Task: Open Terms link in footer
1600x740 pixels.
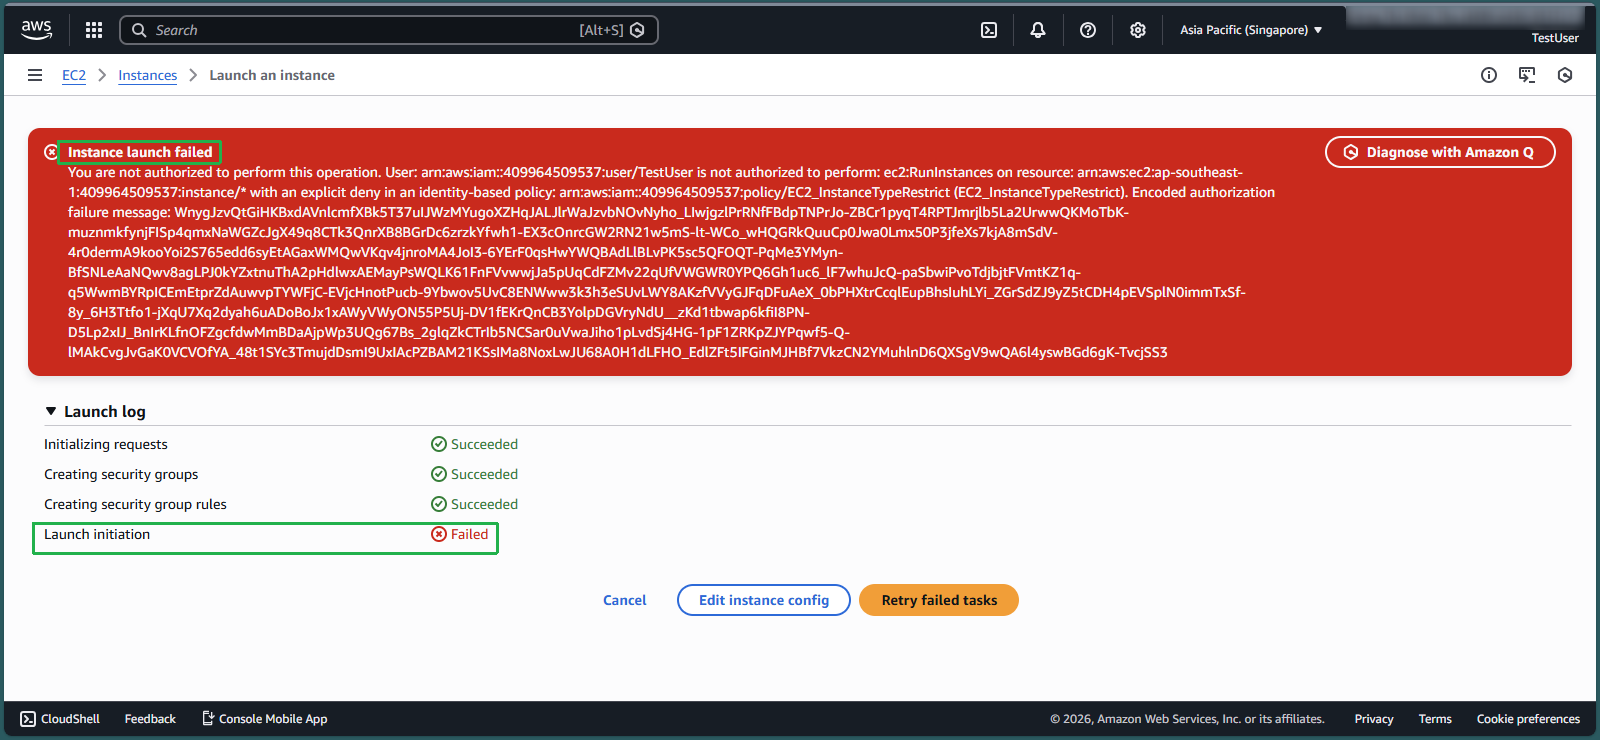Action: 1435,719
